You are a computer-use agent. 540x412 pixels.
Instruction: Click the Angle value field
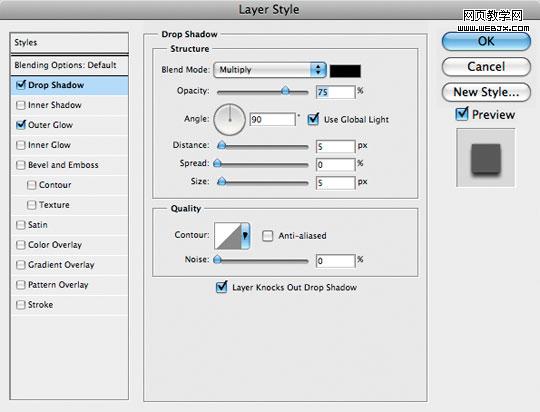[272, 120]
